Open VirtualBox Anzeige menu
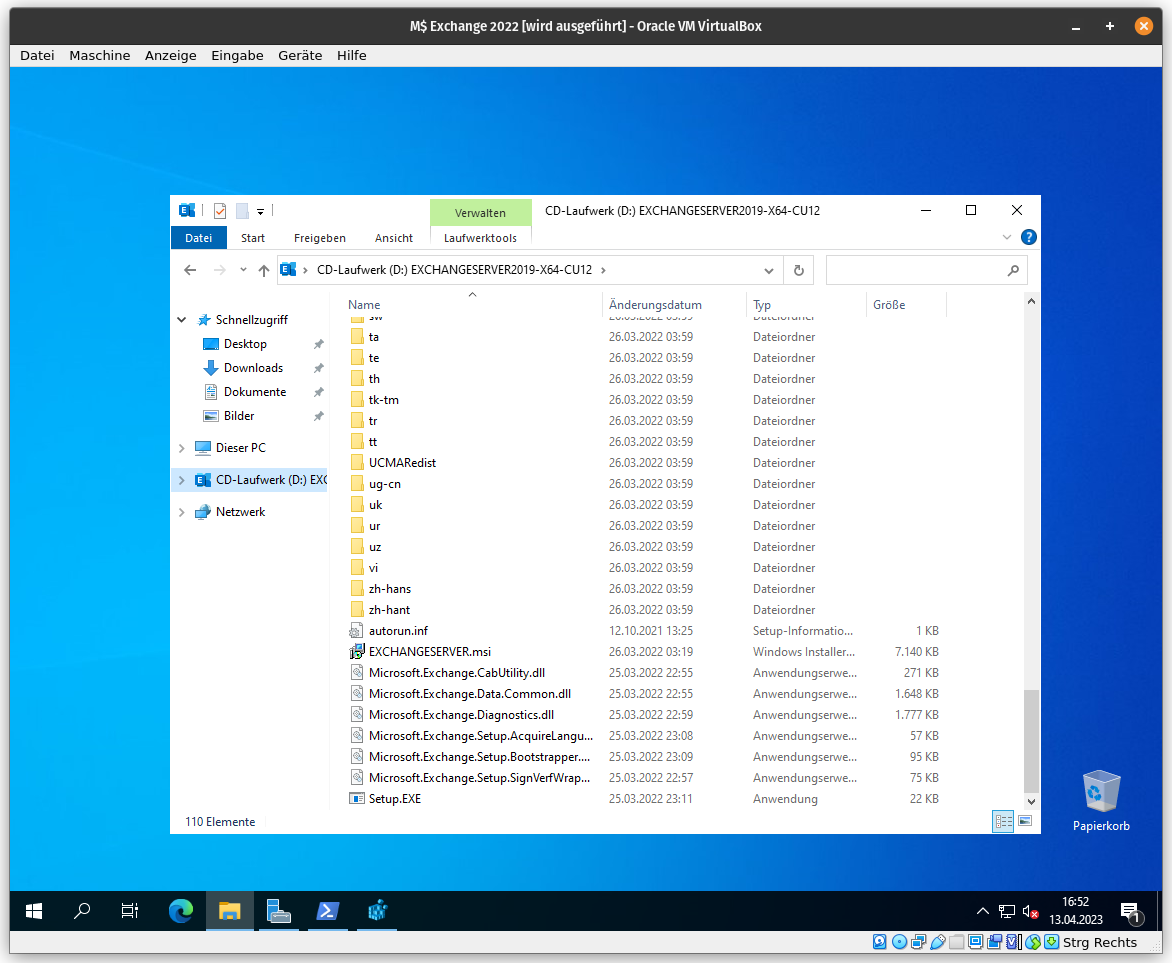Screen dimensions: 1172x963 tap(170, 55)
